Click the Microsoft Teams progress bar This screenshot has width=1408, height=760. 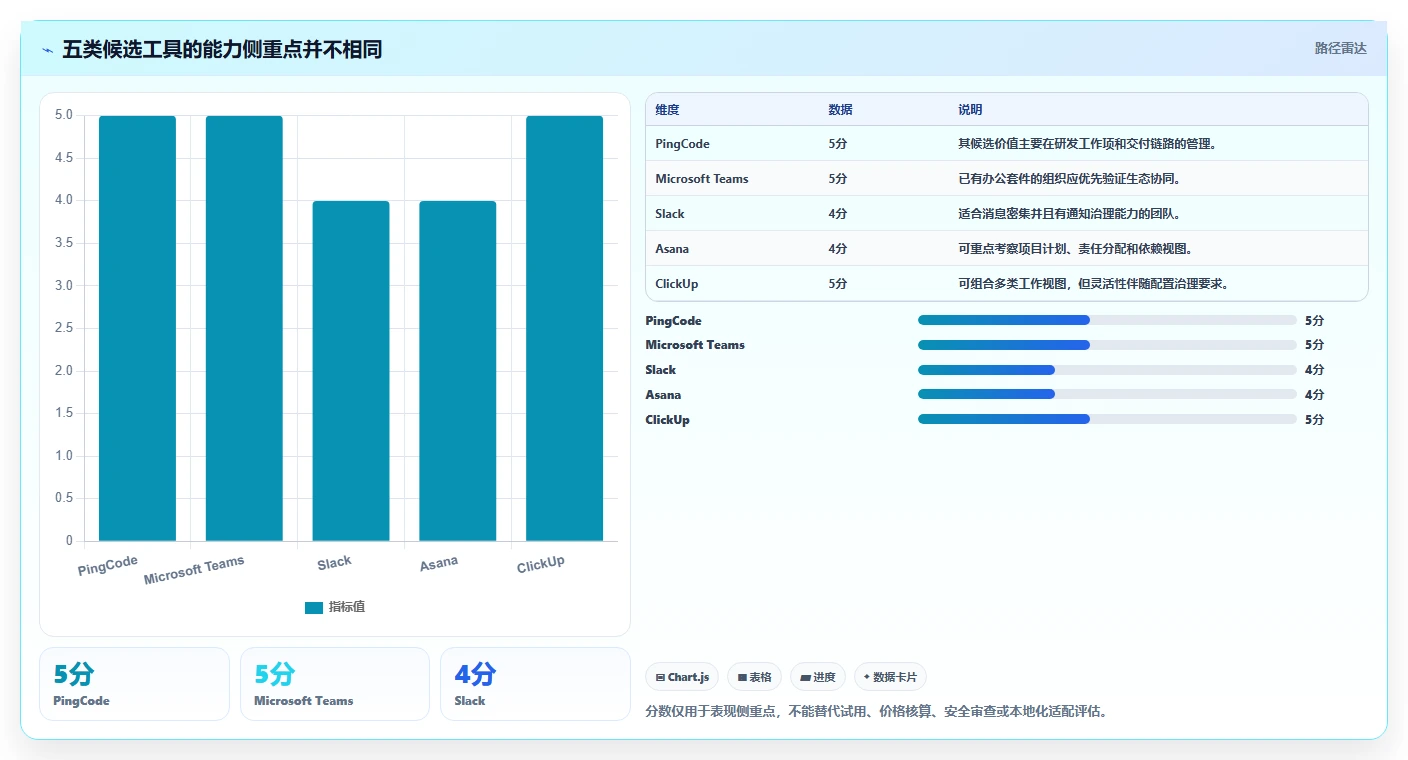(x=1107, y=345)
